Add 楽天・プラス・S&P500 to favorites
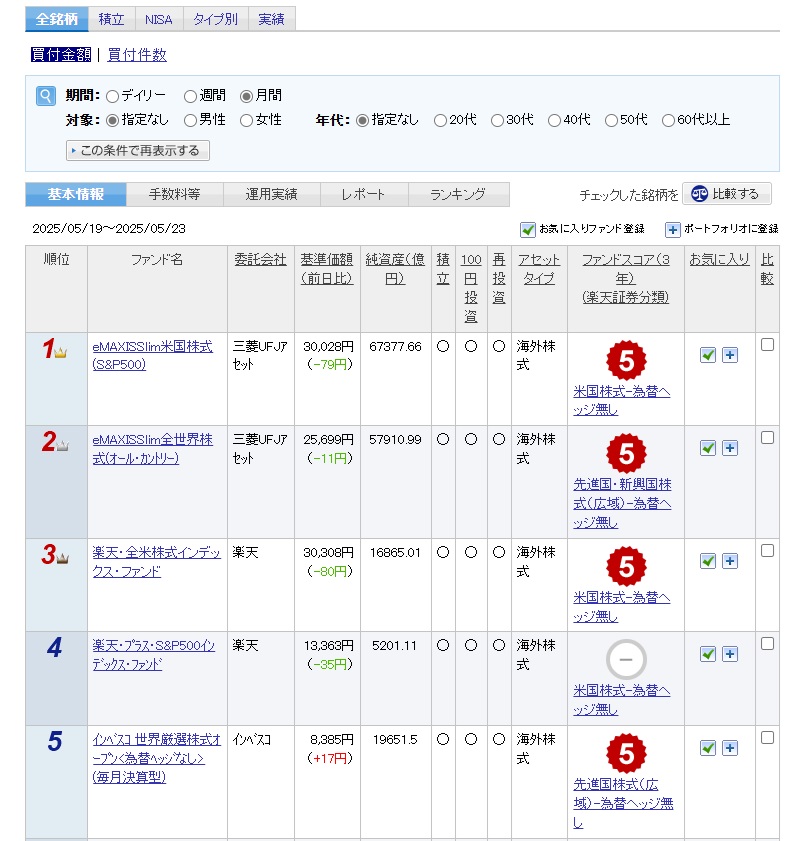Screen dimensions: 787x841 (x=708, y=654)
